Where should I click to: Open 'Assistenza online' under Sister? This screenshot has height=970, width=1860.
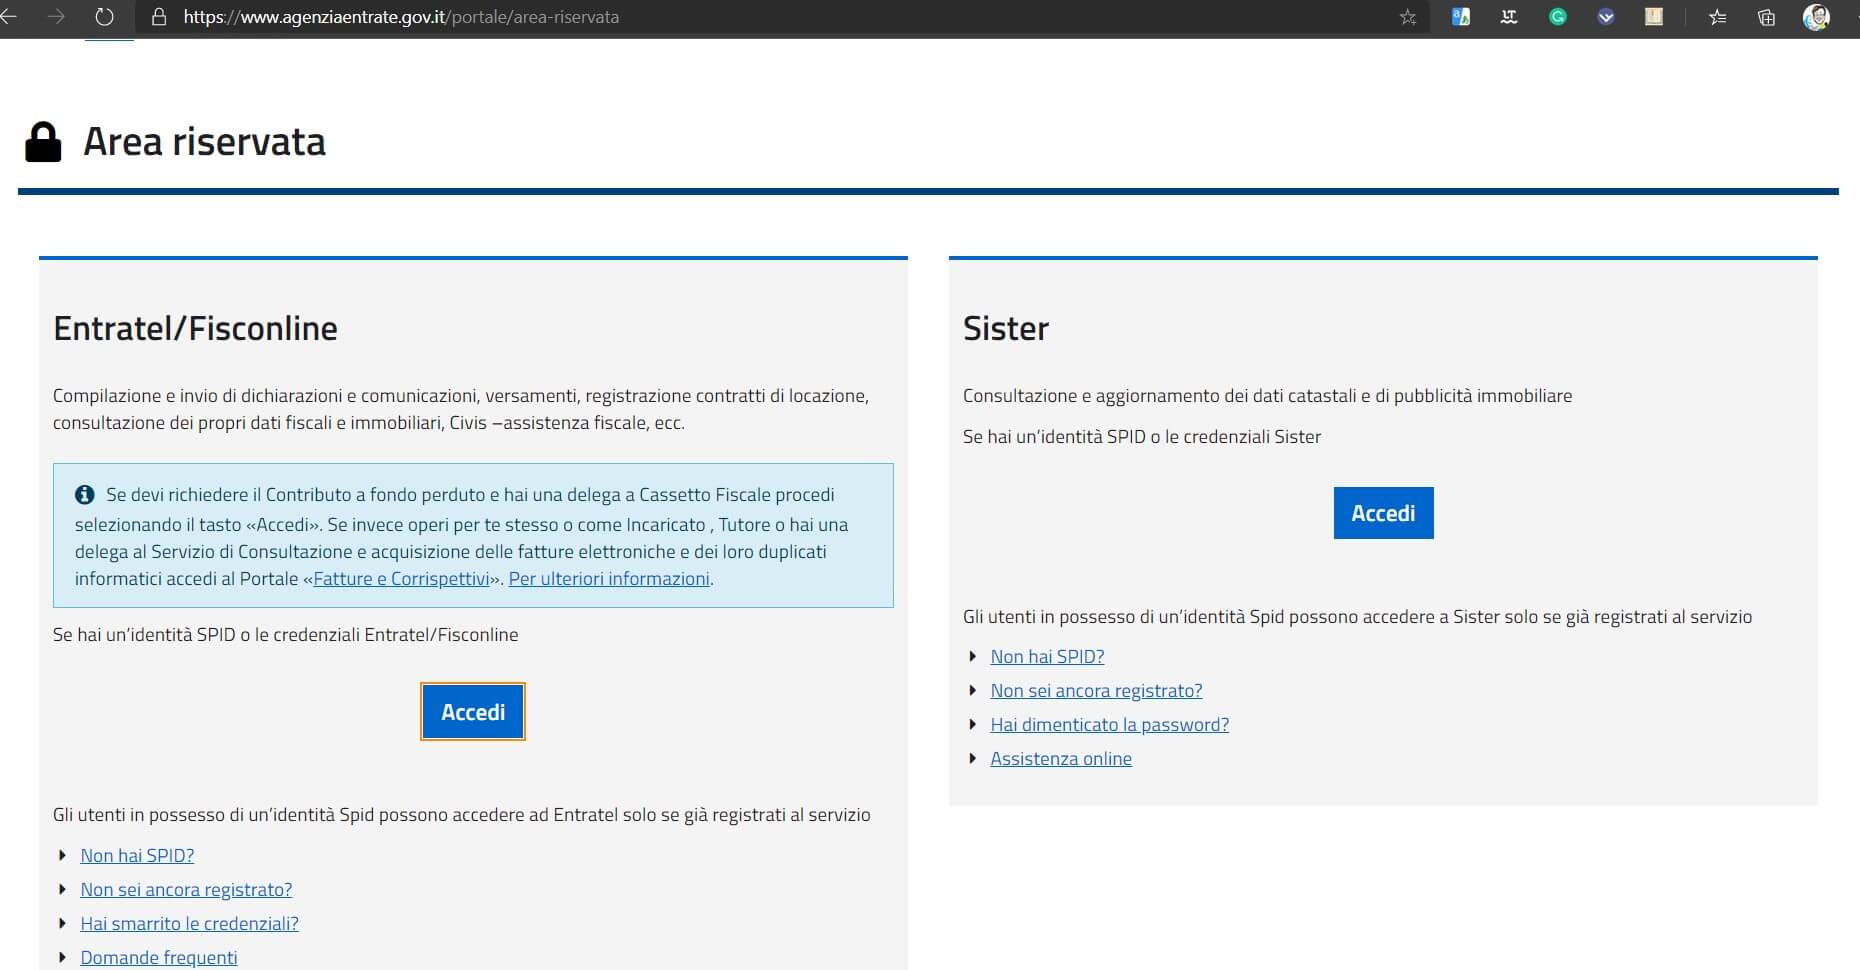pos(1060,759)
